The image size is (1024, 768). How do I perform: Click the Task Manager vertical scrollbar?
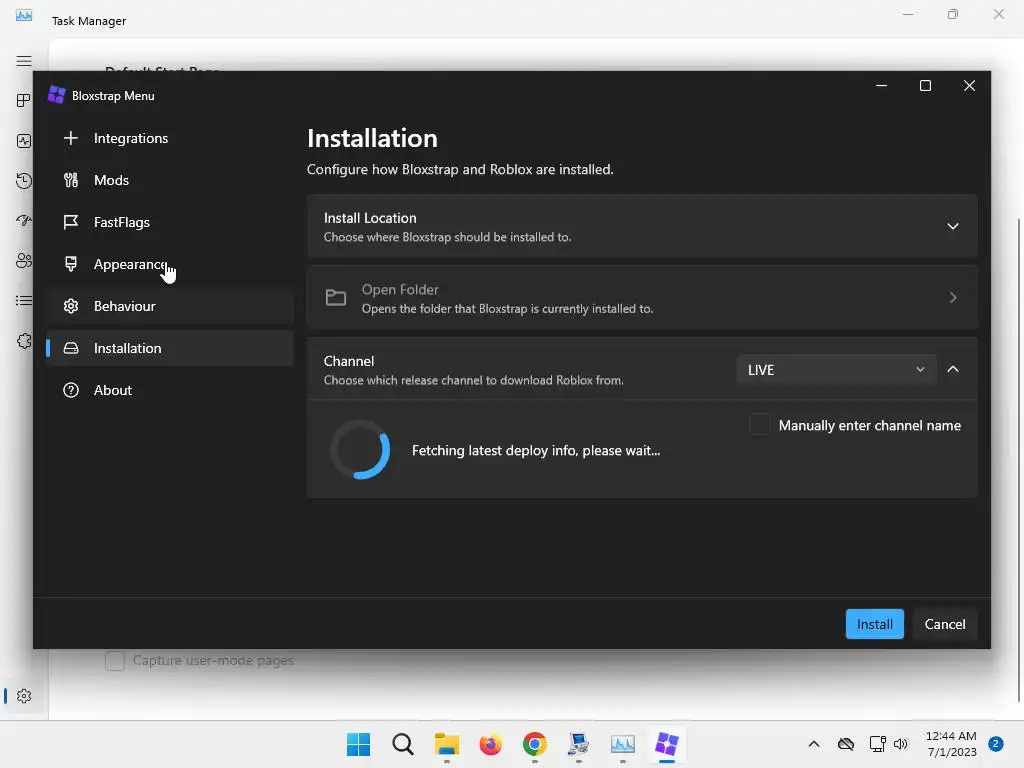tap(1019, 460)
